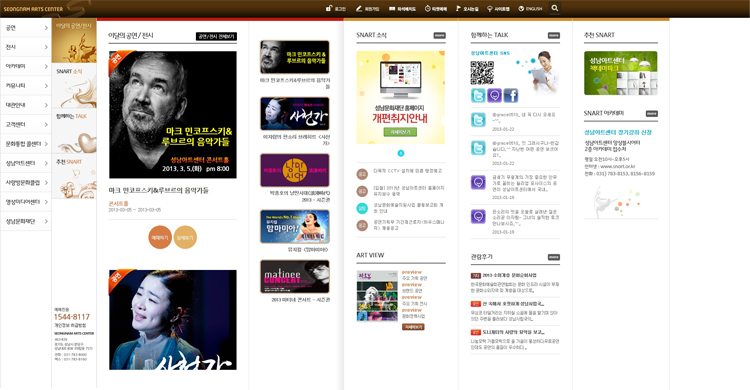The width and height of the screenshot is (750, 390).
Task: Click the search magnifier icon in the header
Action: tap(554, 8)
